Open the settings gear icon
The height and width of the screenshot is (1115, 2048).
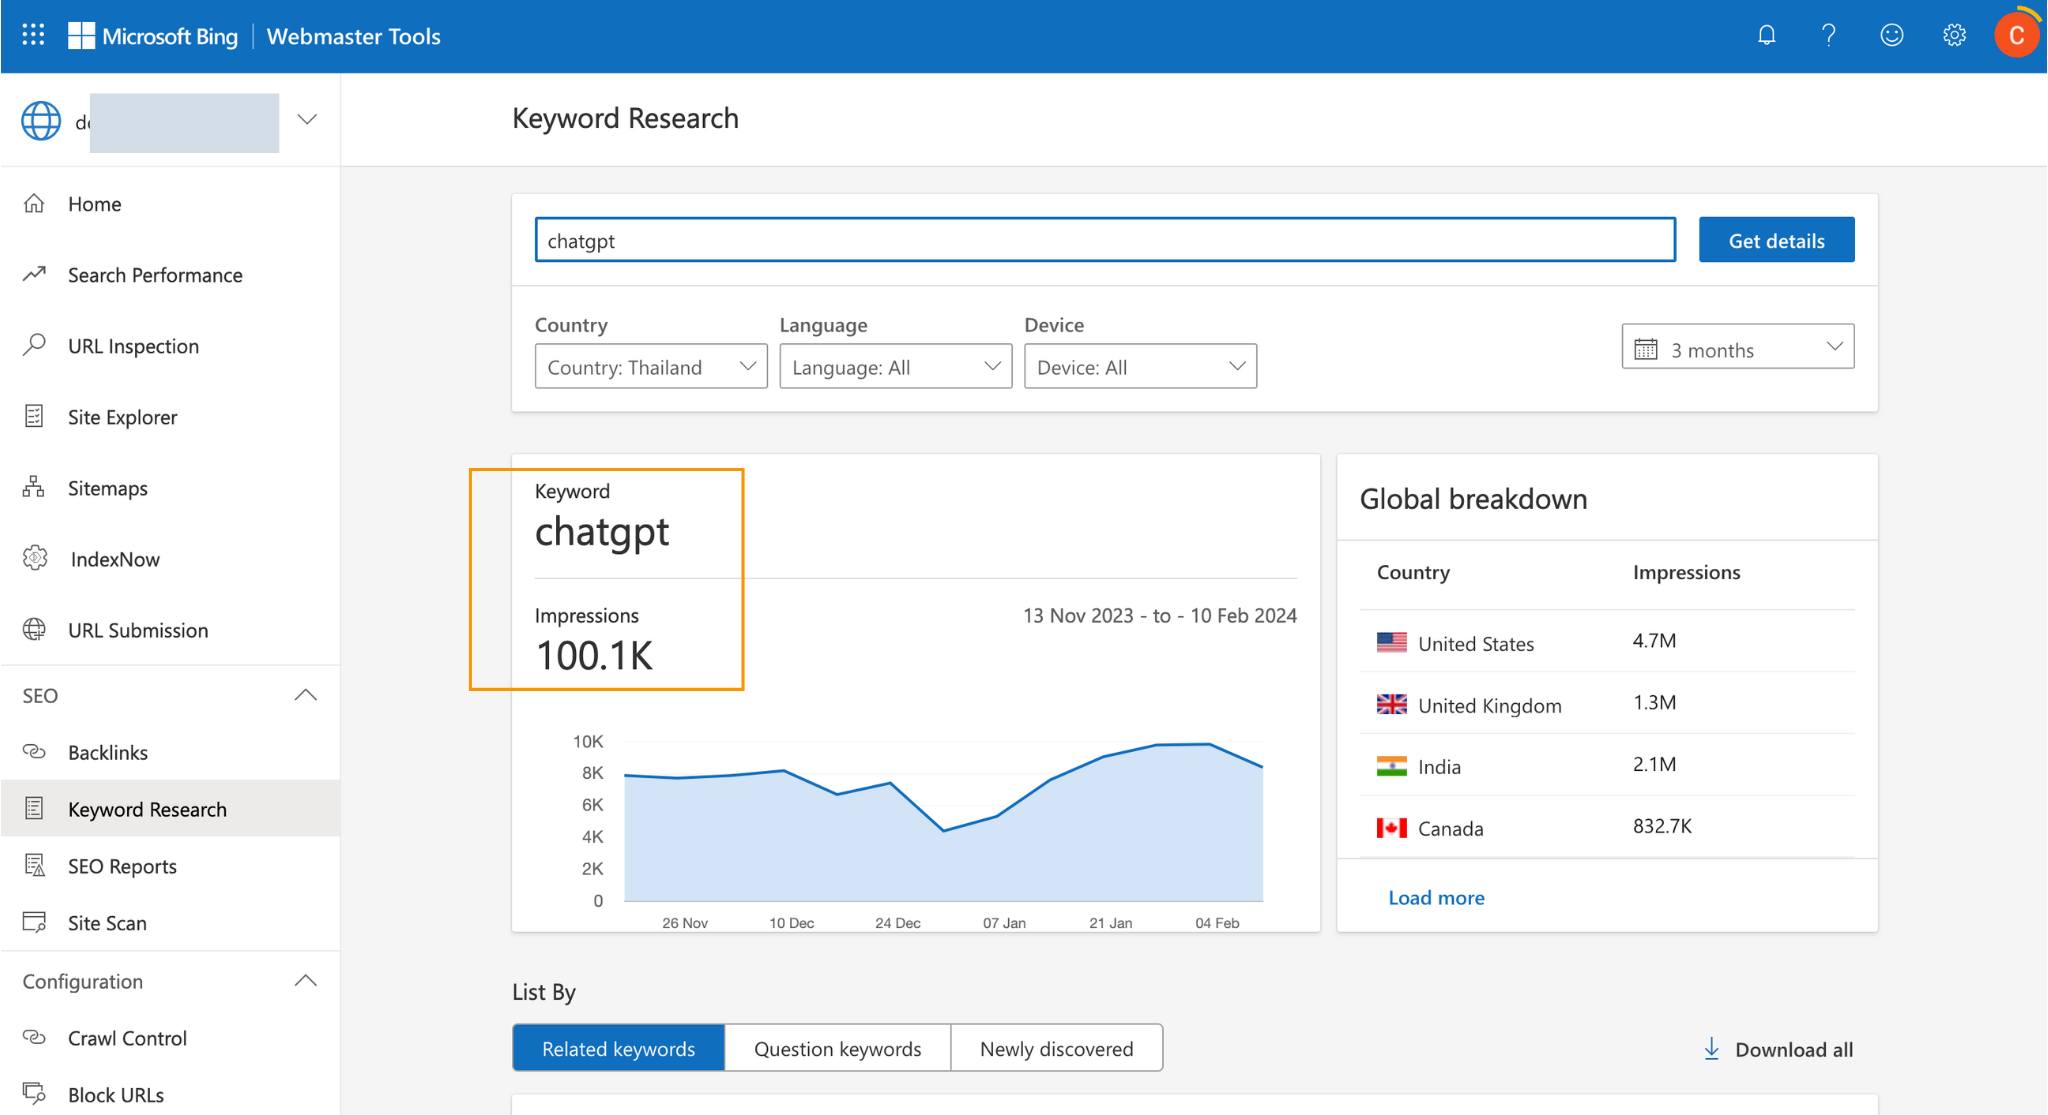click(1954, 35)
